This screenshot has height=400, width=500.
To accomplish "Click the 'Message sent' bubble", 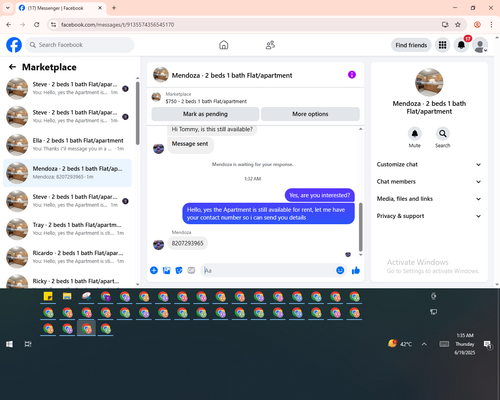I will [190, 145].
